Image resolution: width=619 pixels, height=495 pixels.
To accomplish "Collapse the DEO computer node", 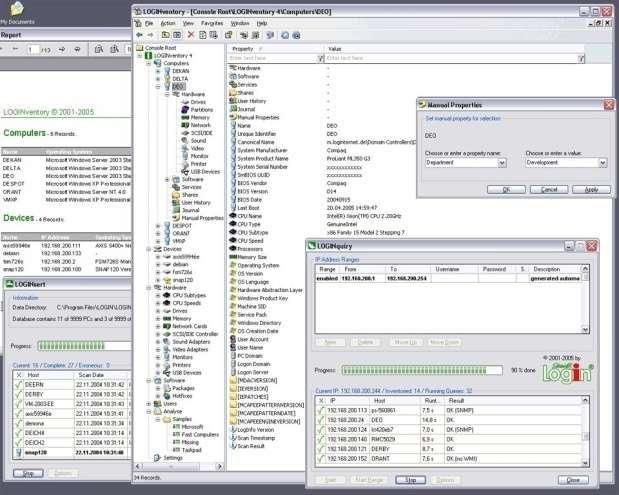I will tap(158, 86).
